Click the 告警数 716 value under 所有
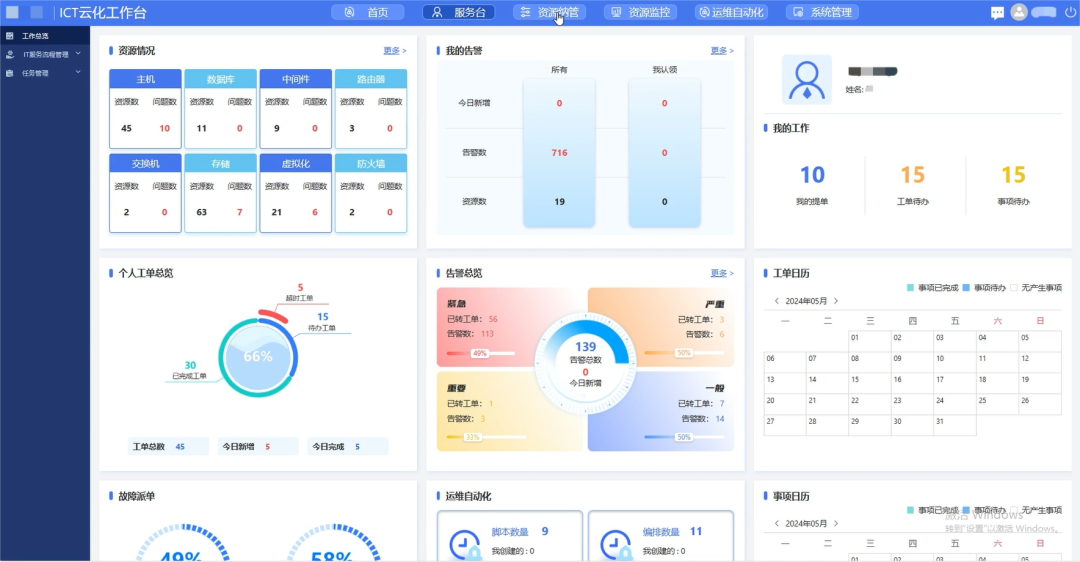1080x562 pixels. pos(559,153)
